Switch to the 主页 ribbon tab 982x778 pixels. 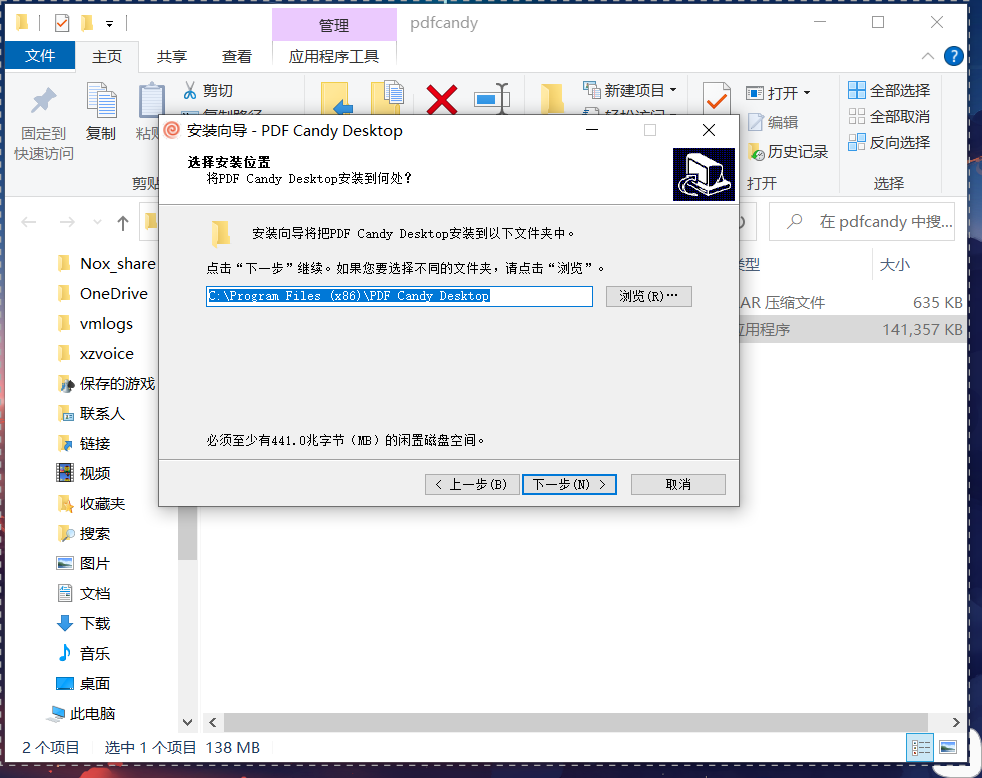106,56
